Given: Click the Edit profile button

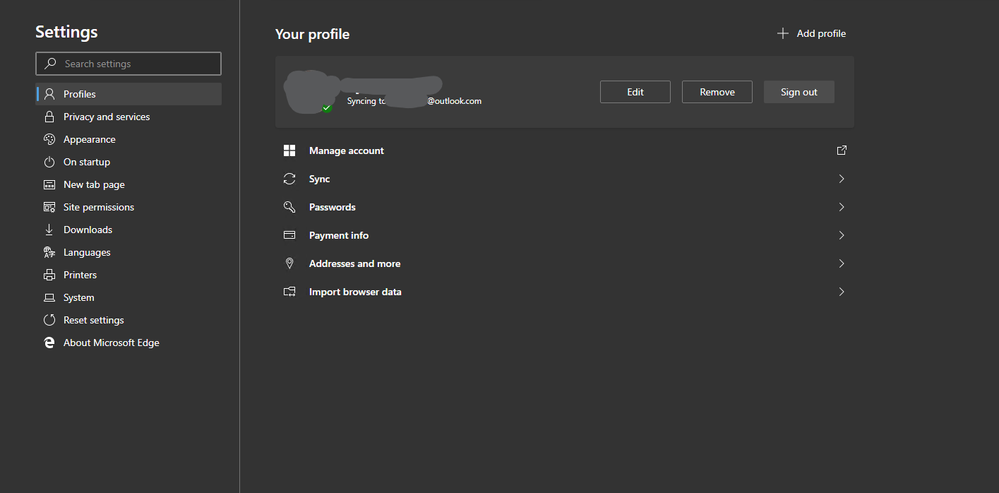Looking at the screenshot, I should point(635,92).
